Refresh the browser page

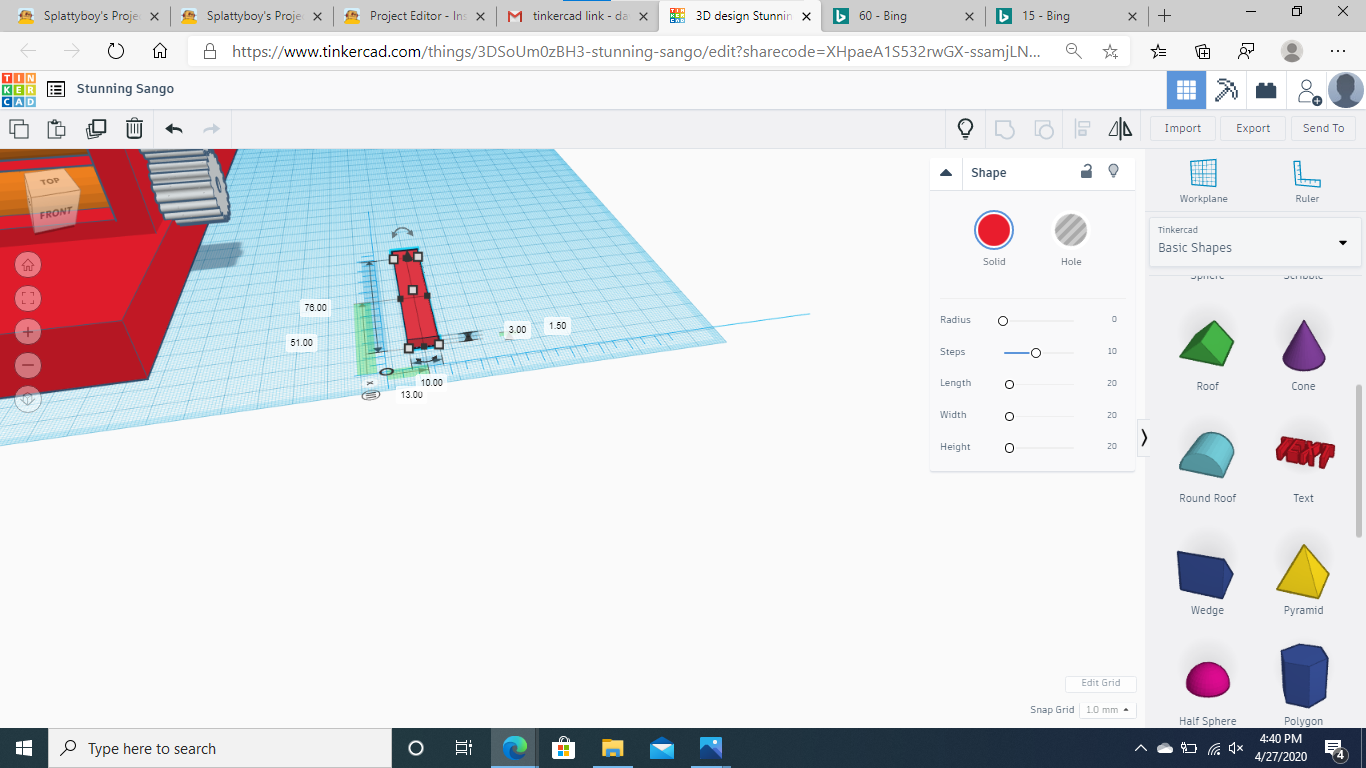coord(116,51)
